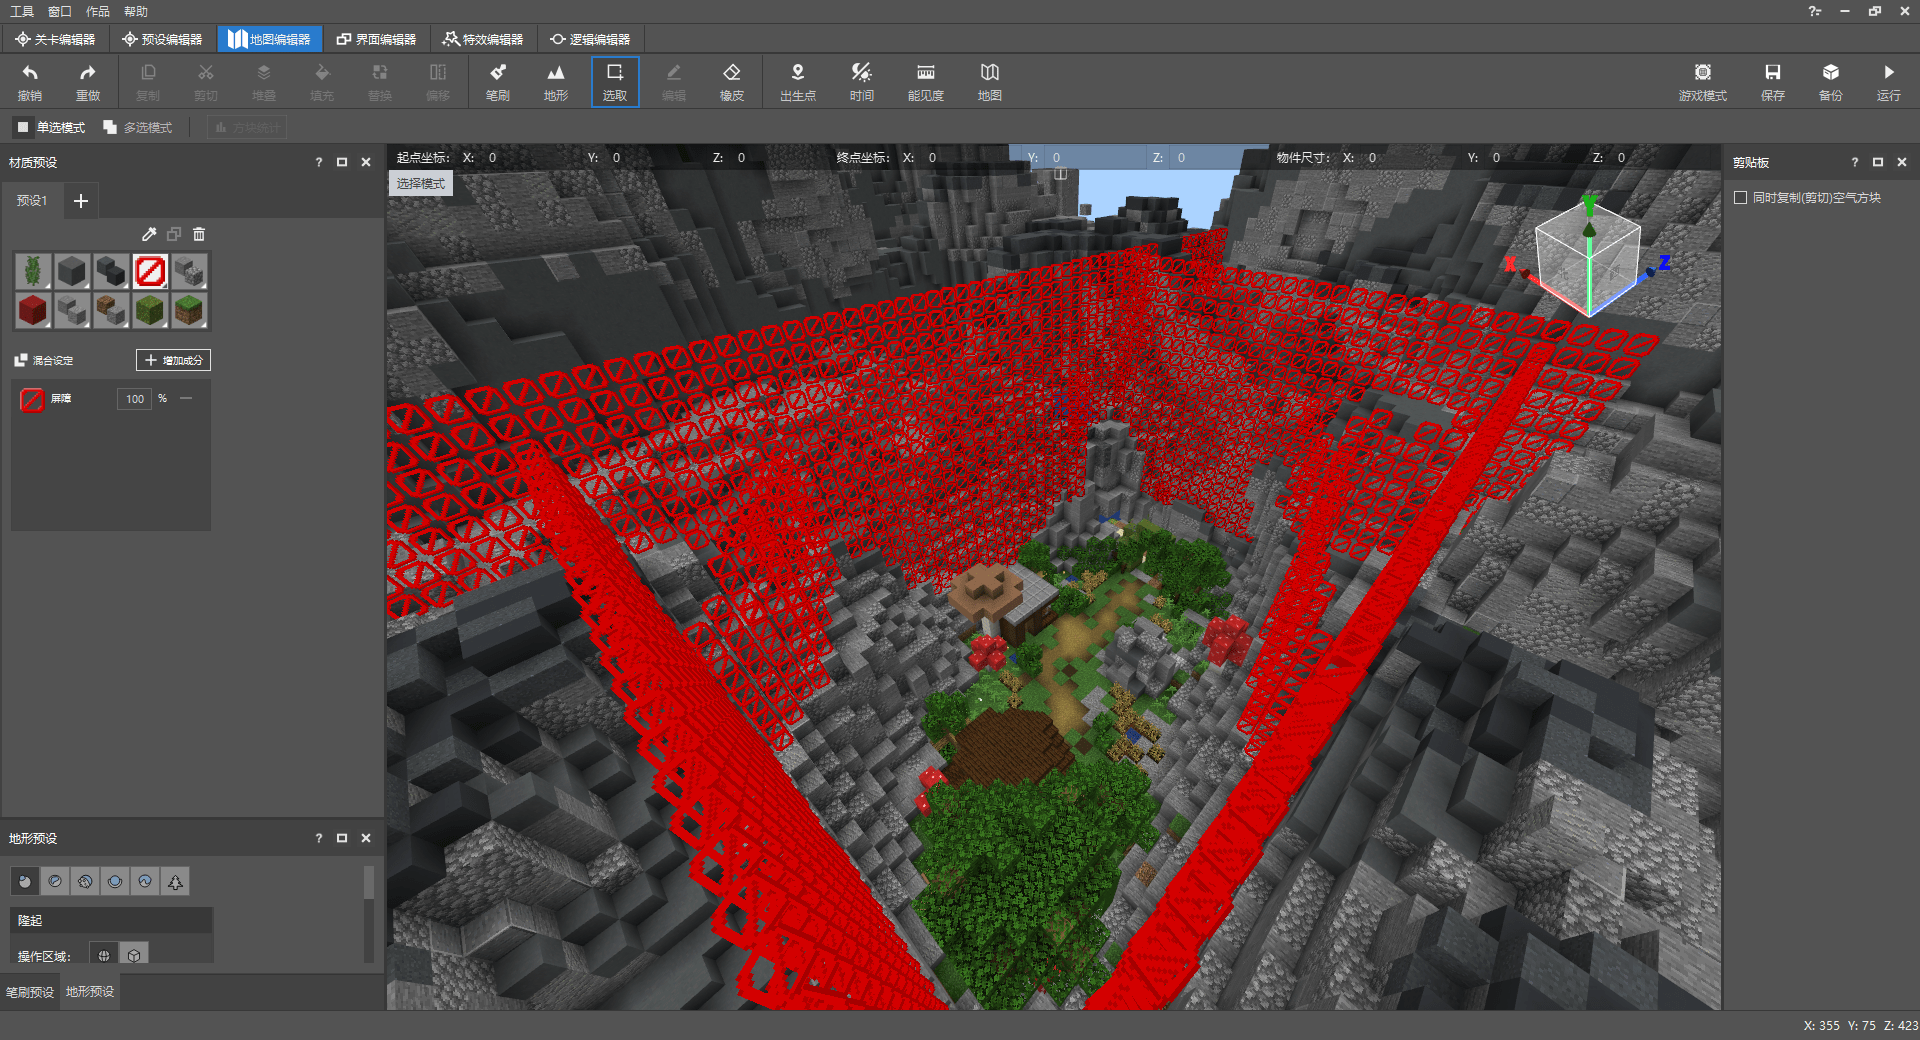Remove the 屏障 component with minus button
The width and height of the screenshot is (1920, 1040).
(186, 398)
